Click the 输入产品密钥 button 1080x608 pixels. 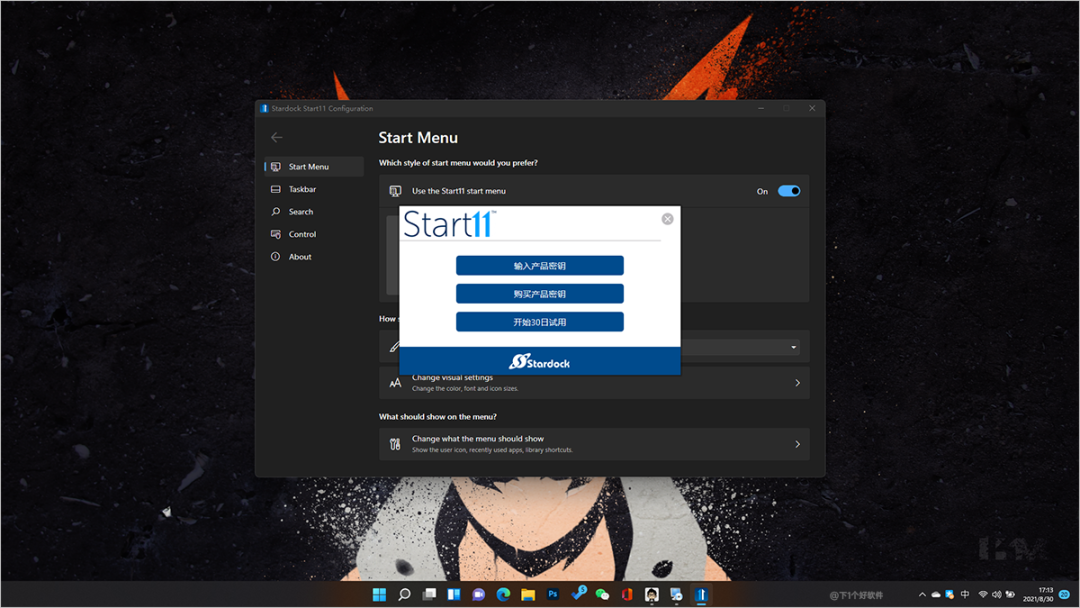[540, 266]
